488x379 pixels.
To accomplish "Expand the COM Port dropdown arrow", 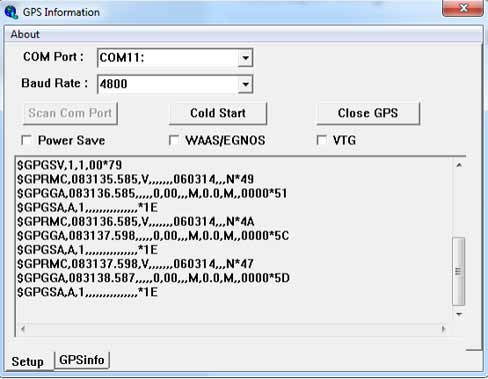I will pos(246,58).
